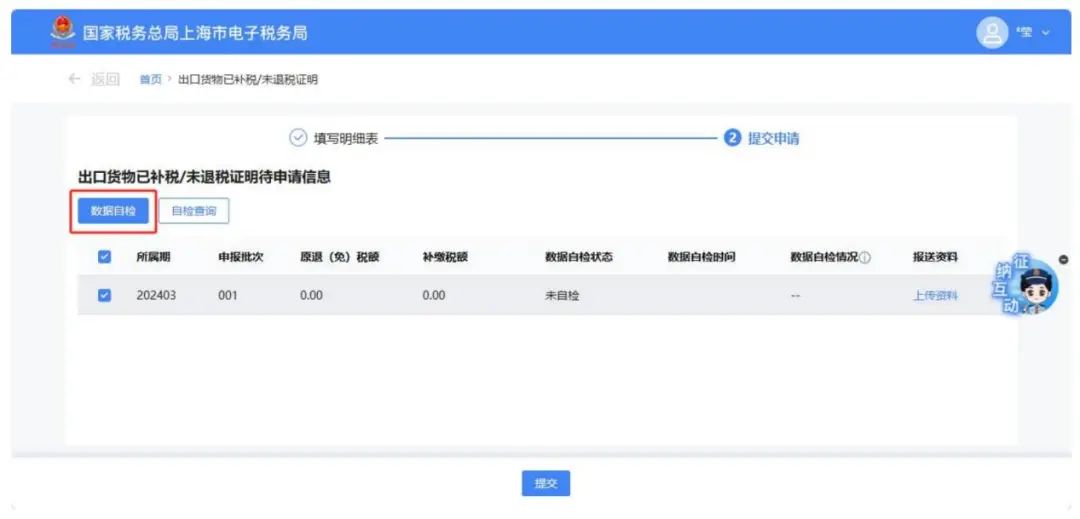Dismiss the floating assistant via small dot icon
This screenshot has height=519, width=1080.
[1063, 260]
